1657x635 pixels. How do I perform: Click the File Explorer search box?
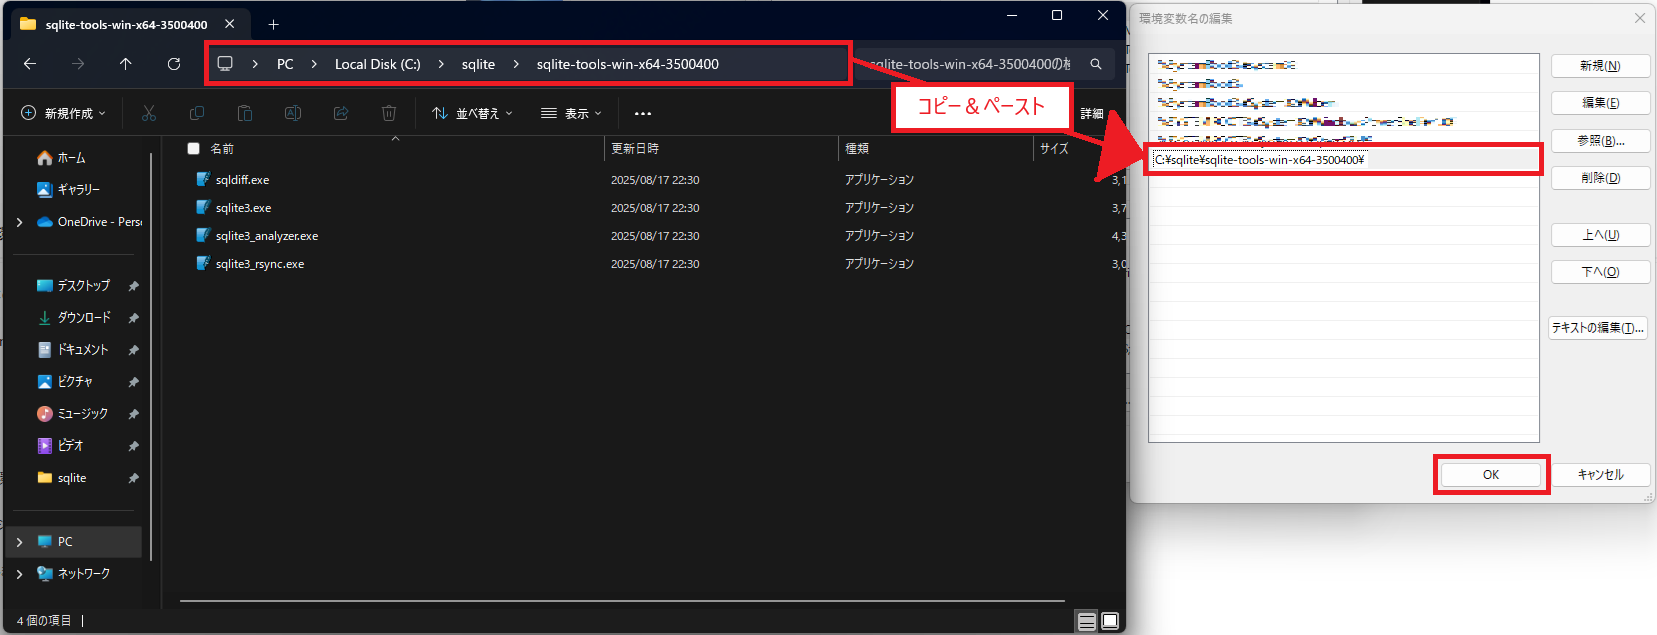985,64
